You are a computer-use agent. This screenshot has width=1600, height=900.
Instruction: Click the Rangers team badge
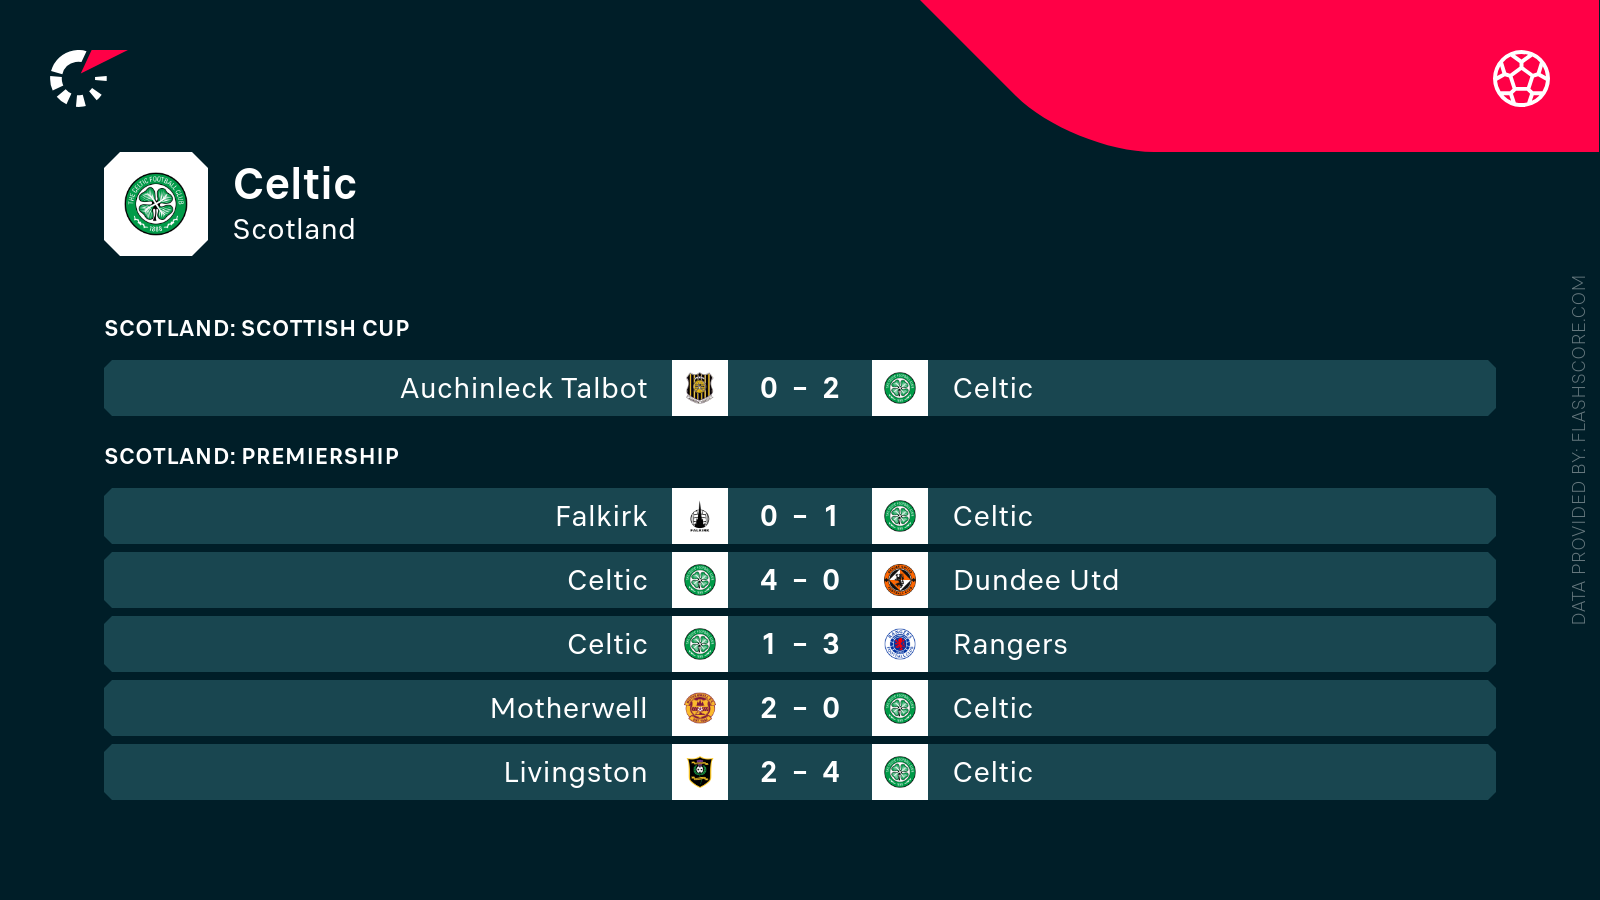[900, 644]
